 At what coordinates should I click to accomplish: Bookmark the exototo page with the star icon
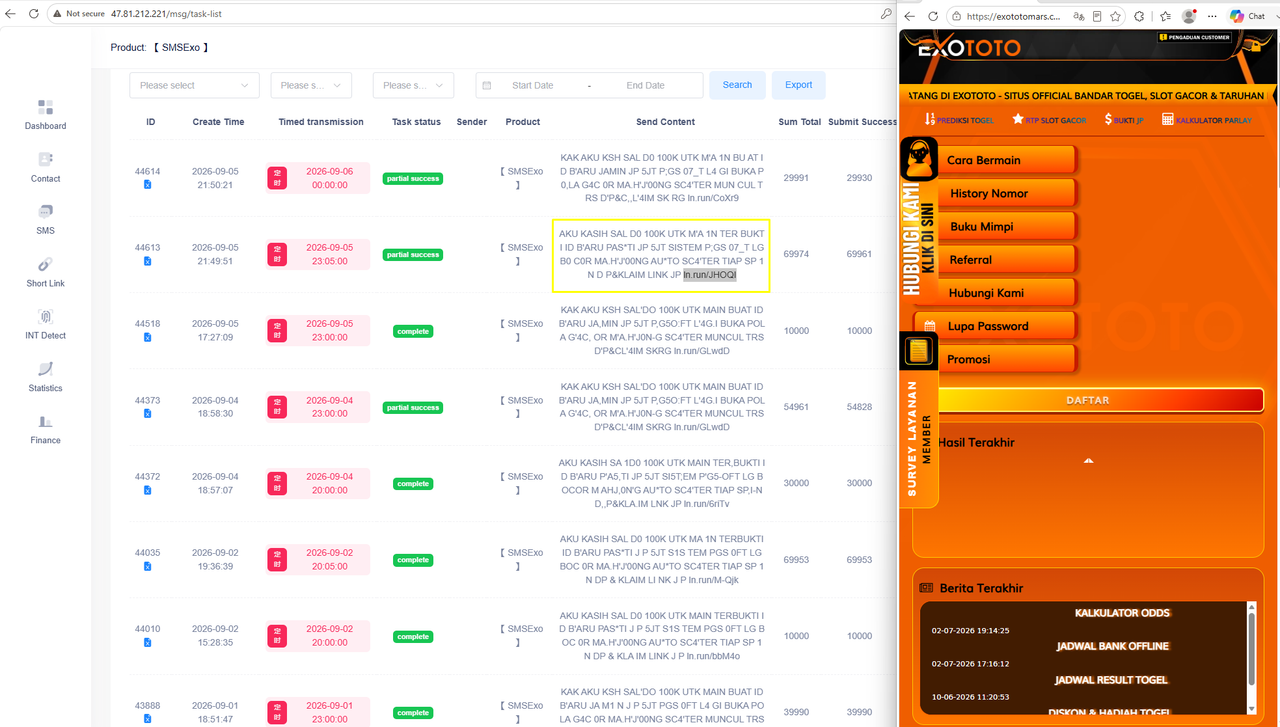pyautogui.click(x=1114, y=16)
